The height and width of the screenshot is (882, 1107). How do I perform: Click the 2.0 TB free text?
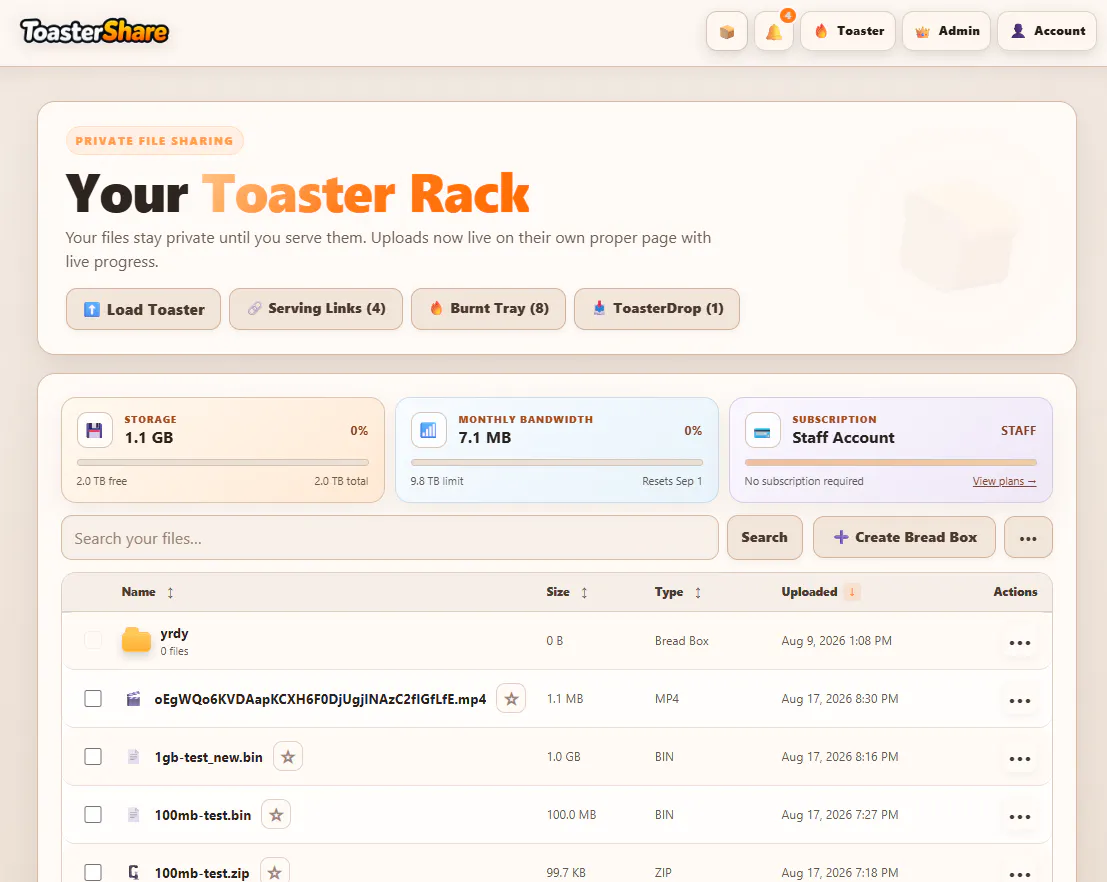click(x=102, y=481)
